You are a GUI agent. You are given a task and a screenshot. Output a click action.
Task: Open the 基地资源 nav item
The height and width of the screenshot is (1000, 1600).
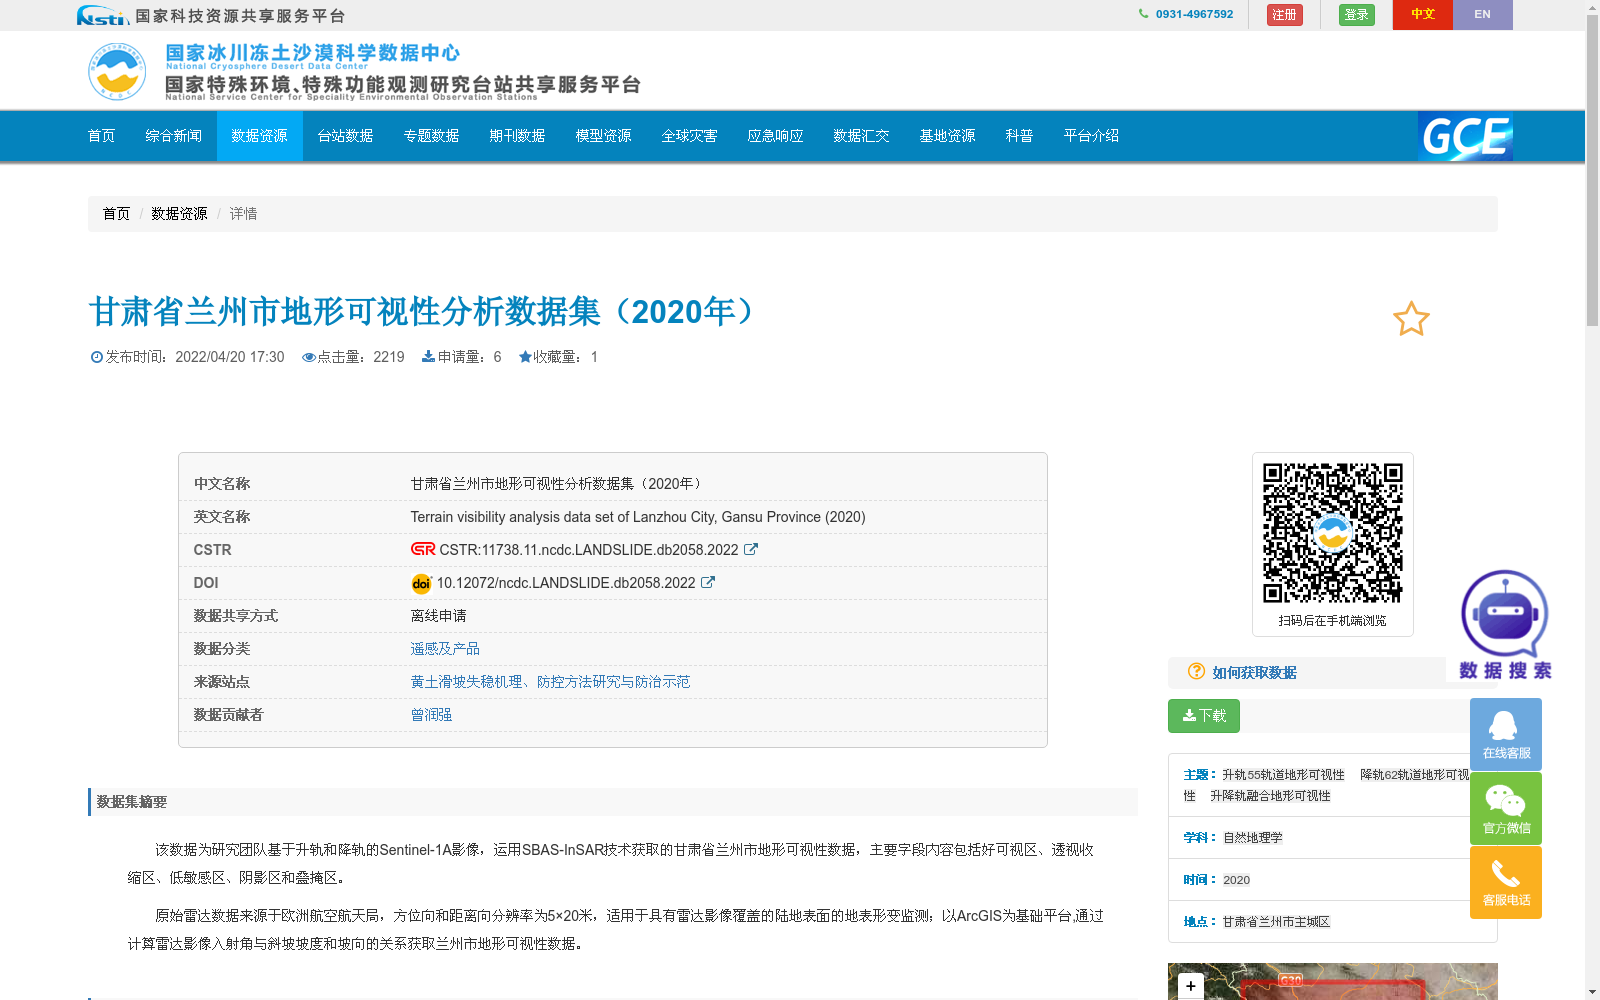click(948, 136)
